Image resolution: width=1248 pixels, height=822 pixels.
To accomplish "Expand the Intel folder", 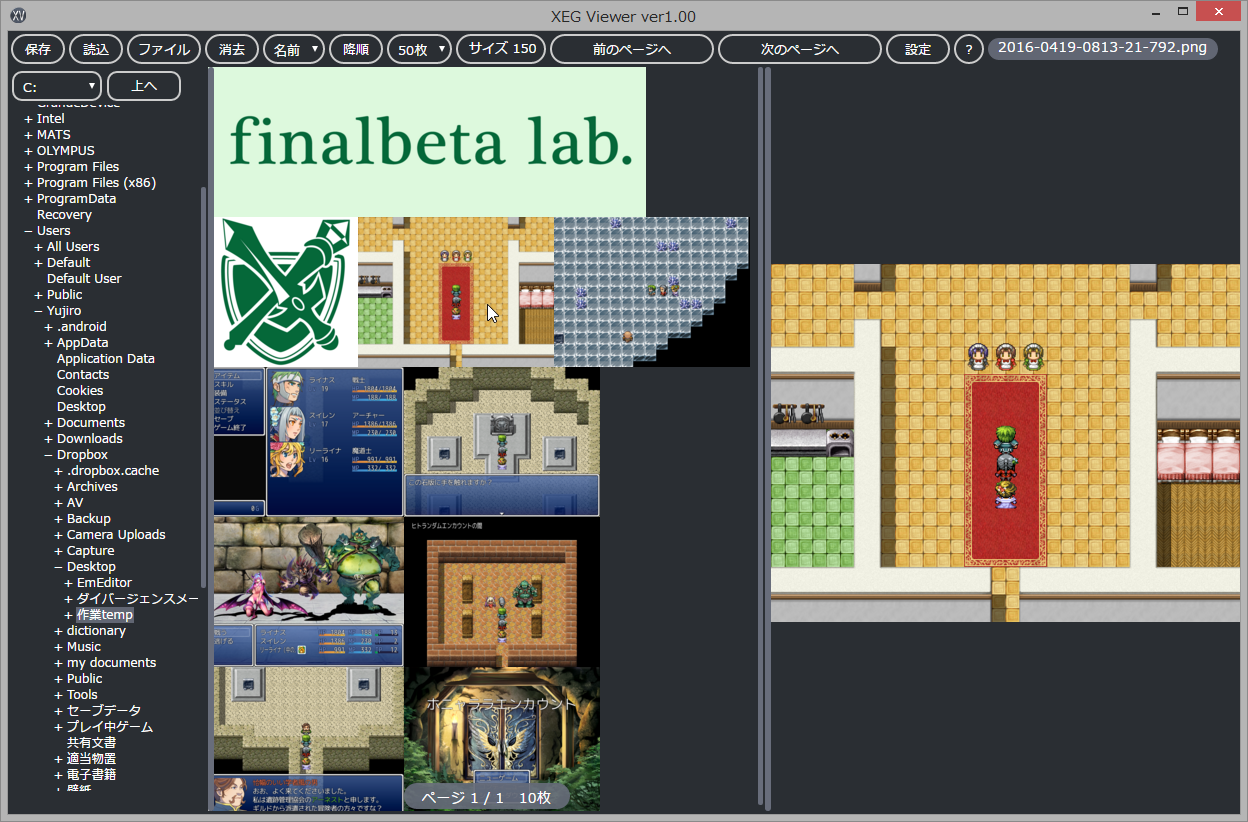I will pos(29,119).
